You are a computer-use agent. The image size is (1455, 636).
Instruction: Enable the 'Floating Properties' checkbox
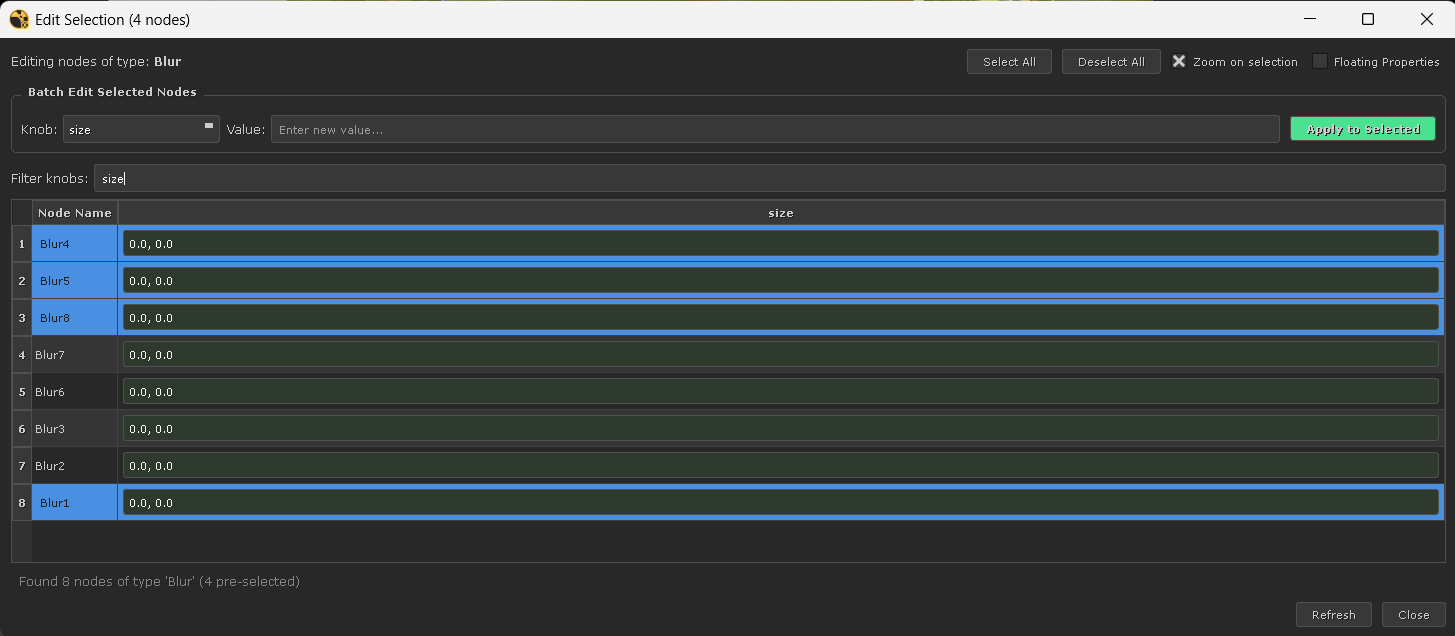point(1322,61)
